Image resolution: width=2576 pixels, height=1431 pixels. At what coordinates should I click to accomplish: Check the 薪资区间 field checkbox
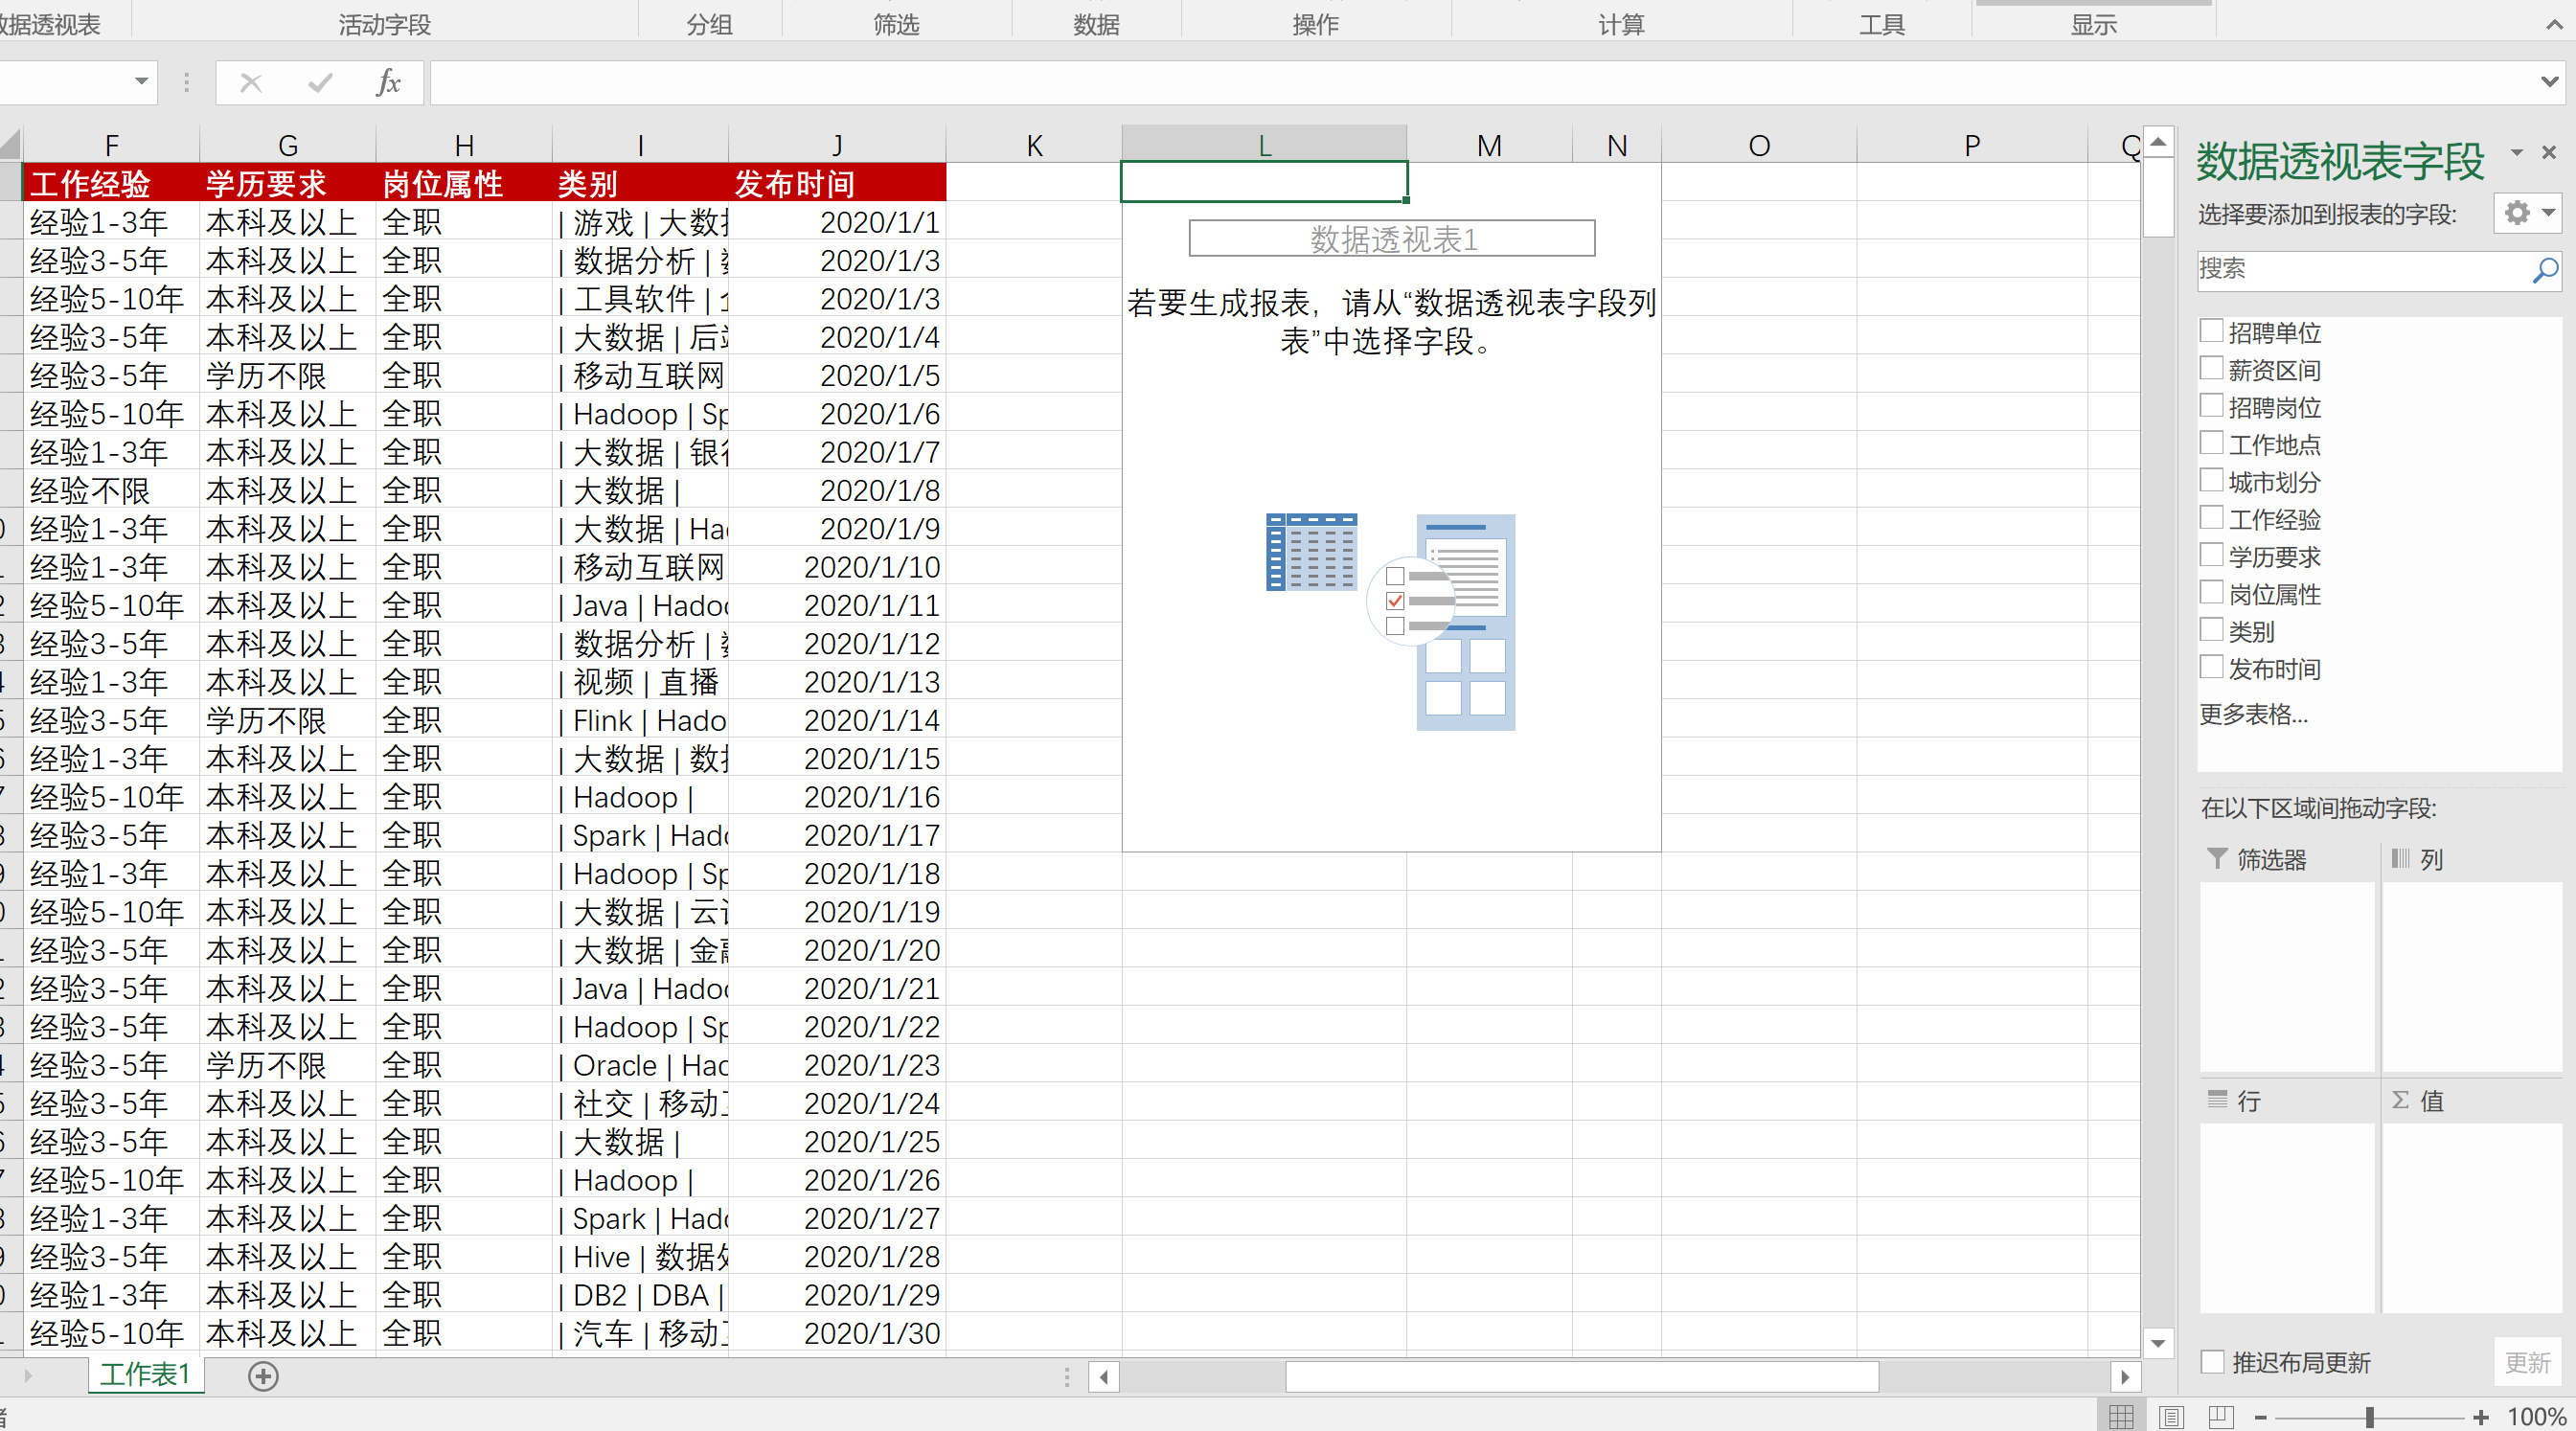coord(2211,369)
